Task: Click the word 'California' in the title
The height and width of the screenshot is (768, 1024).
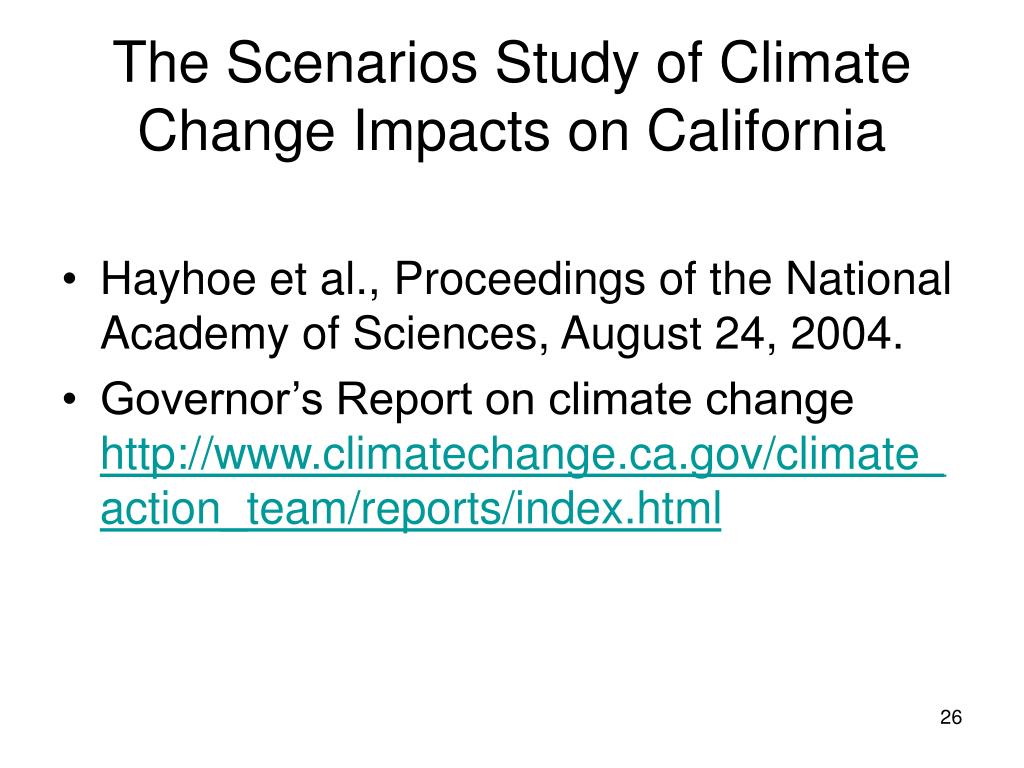Action: [x=766, y=131]
